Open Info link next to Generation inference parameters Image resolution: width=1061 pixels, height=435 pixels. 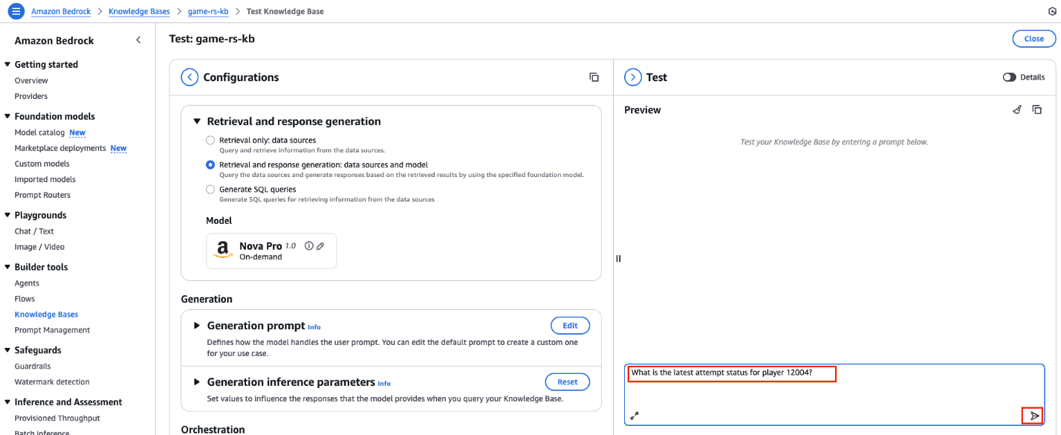click(384, 383)
